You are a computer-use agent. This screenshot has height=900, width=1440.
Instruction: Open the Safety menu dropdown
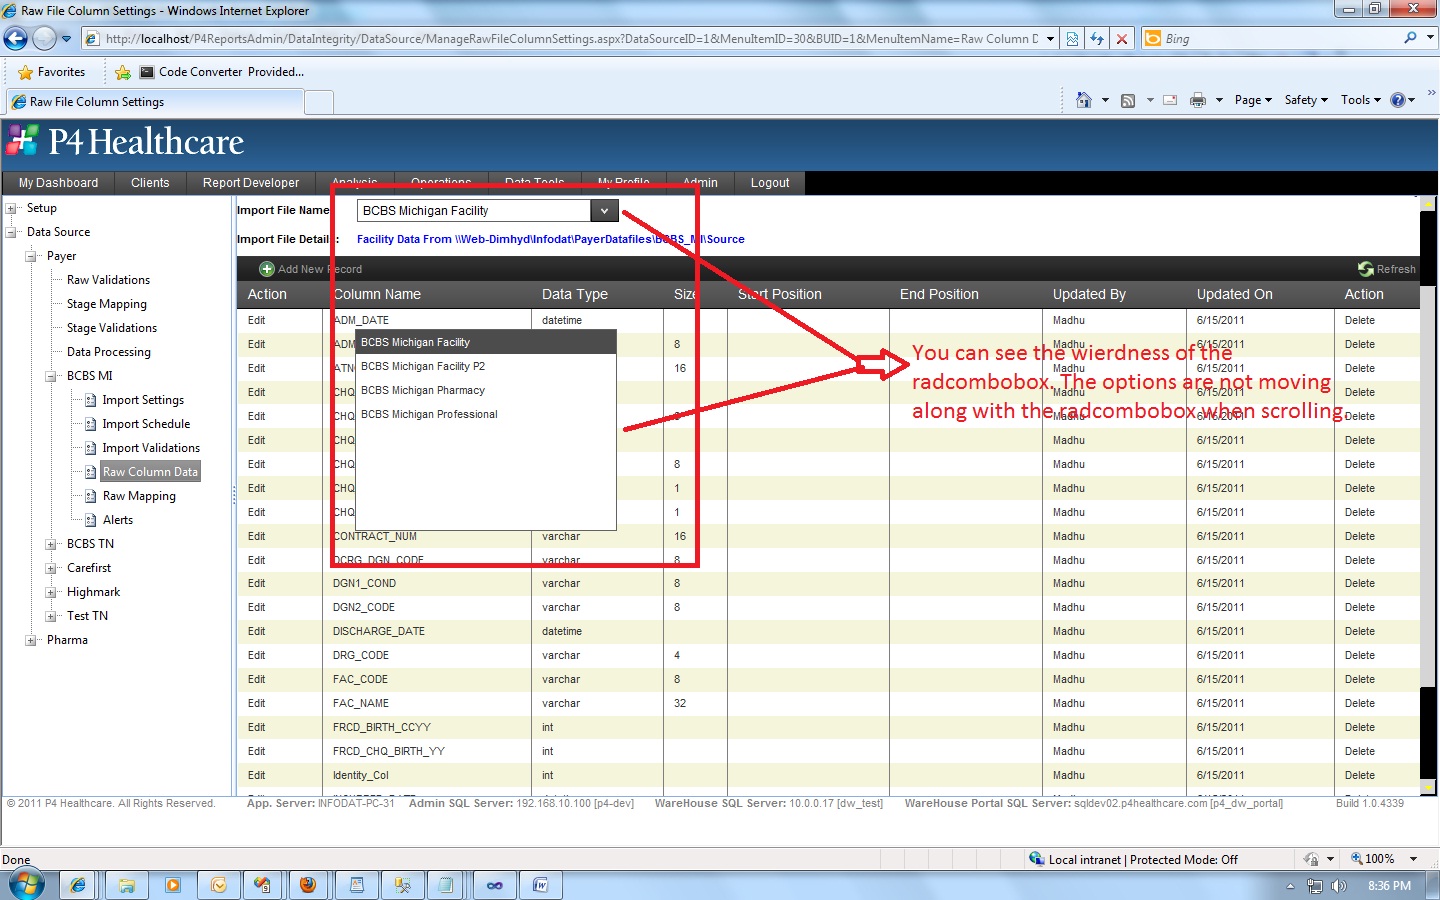coord(1306,100)
